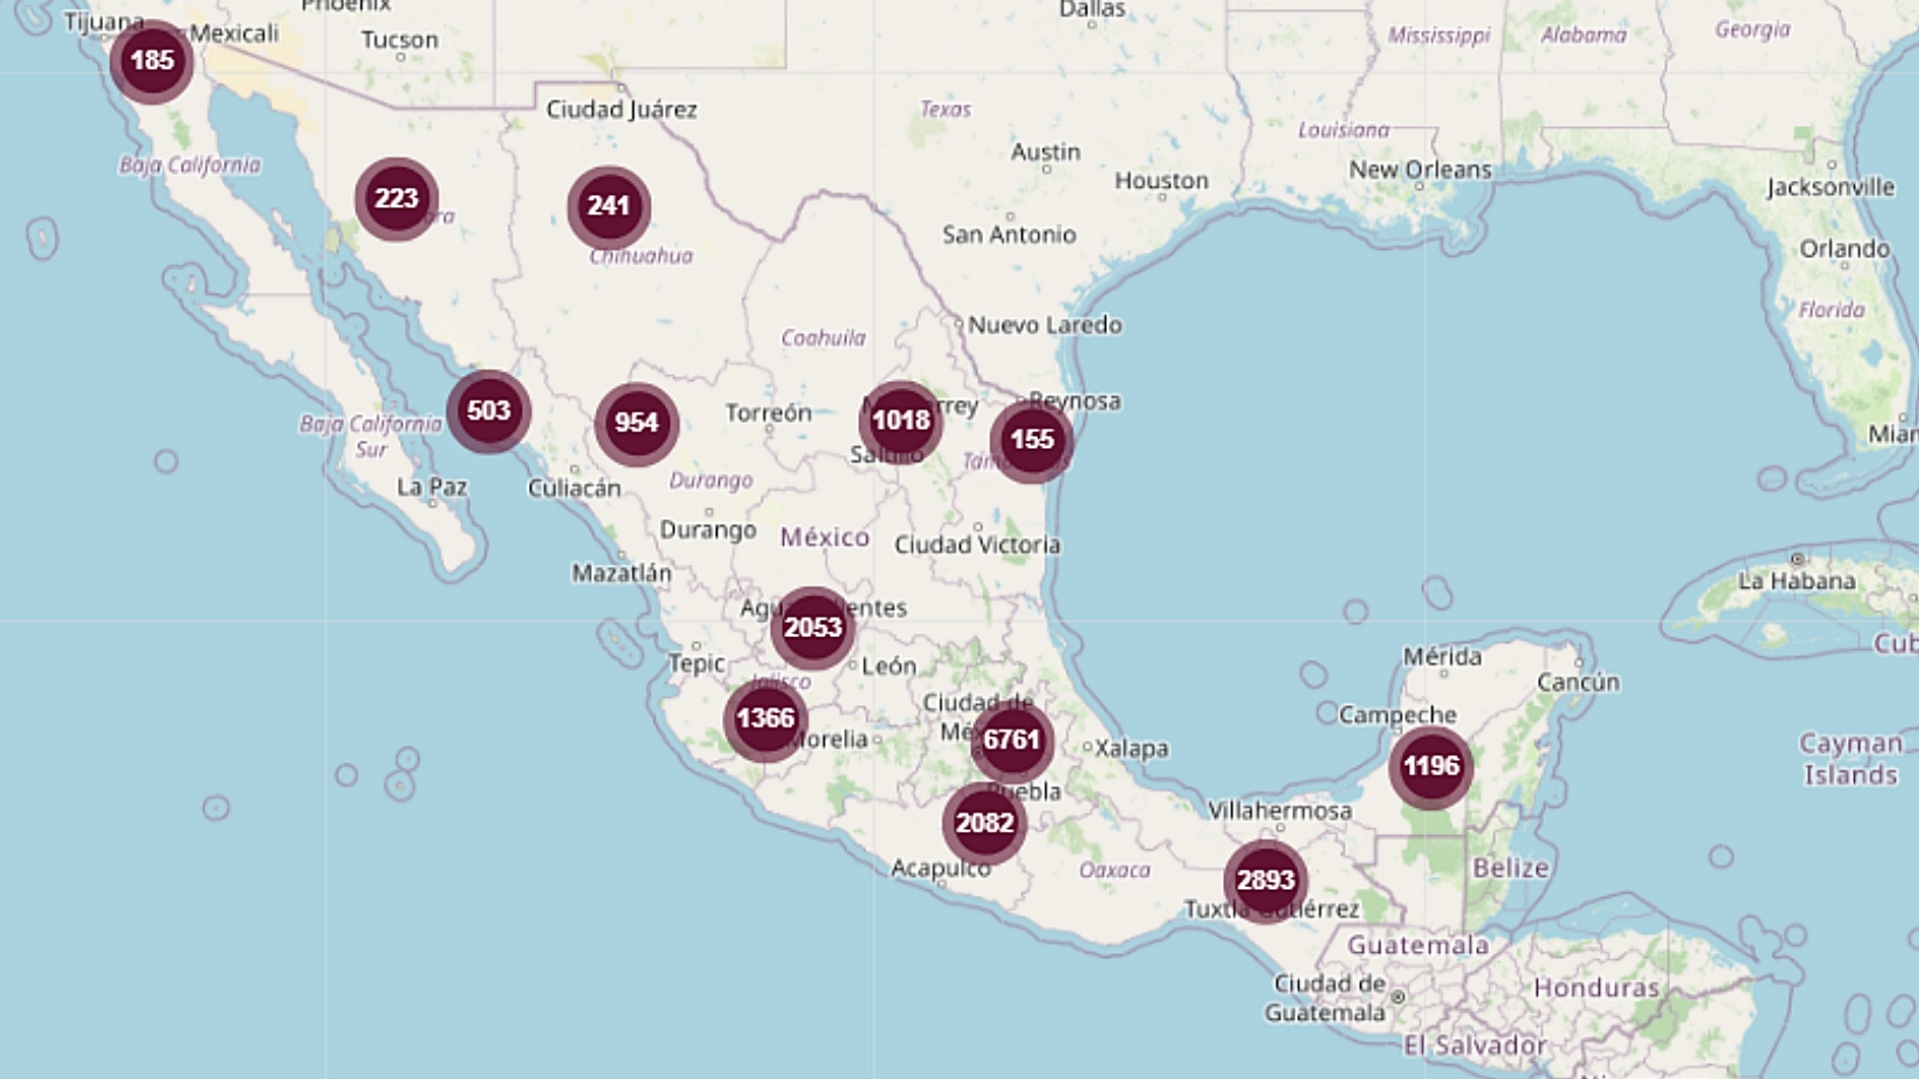1919x1079 pixels.
Task: Open the 6761 cluster marker at Mexico City
Action: [1011, 740]
